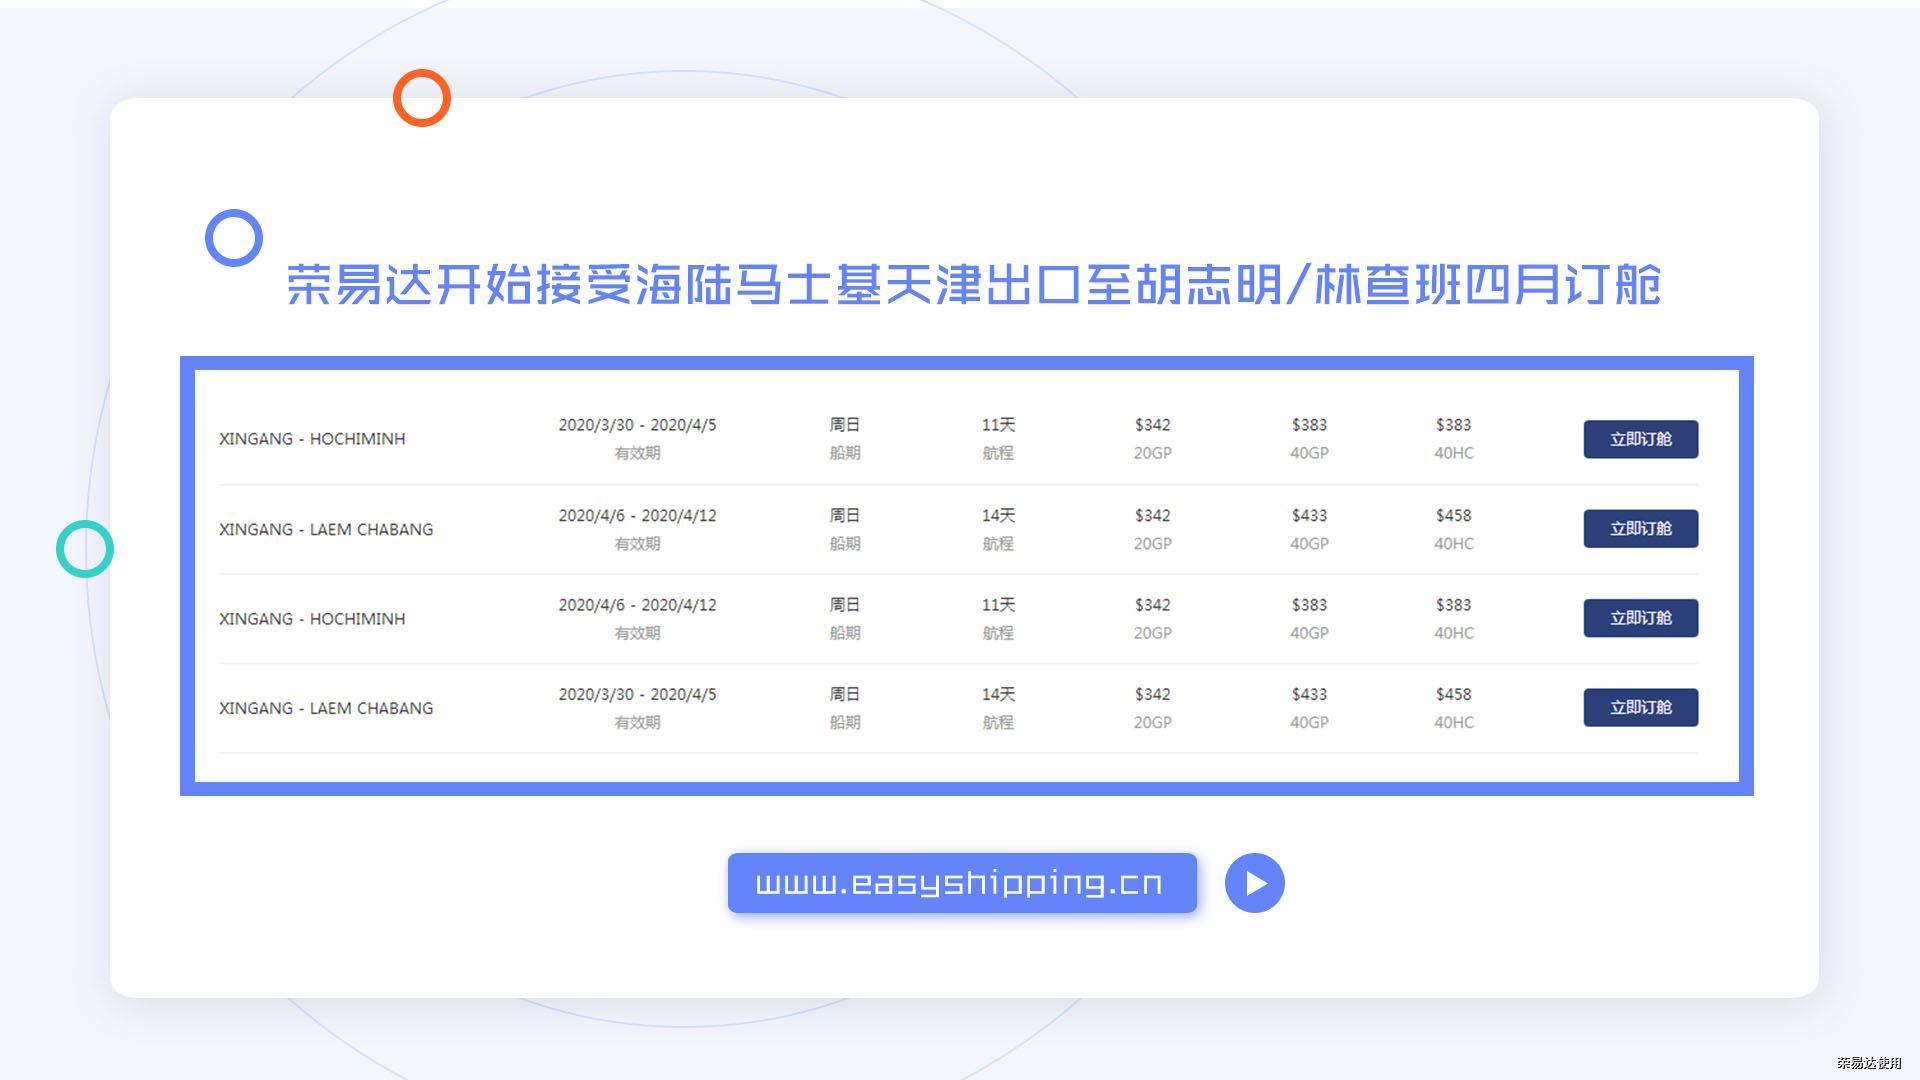The width and height of the screenshot is (1920, 1080).
Task: Click $433 40GP price in fourth row
Action: click(1309, 694)
